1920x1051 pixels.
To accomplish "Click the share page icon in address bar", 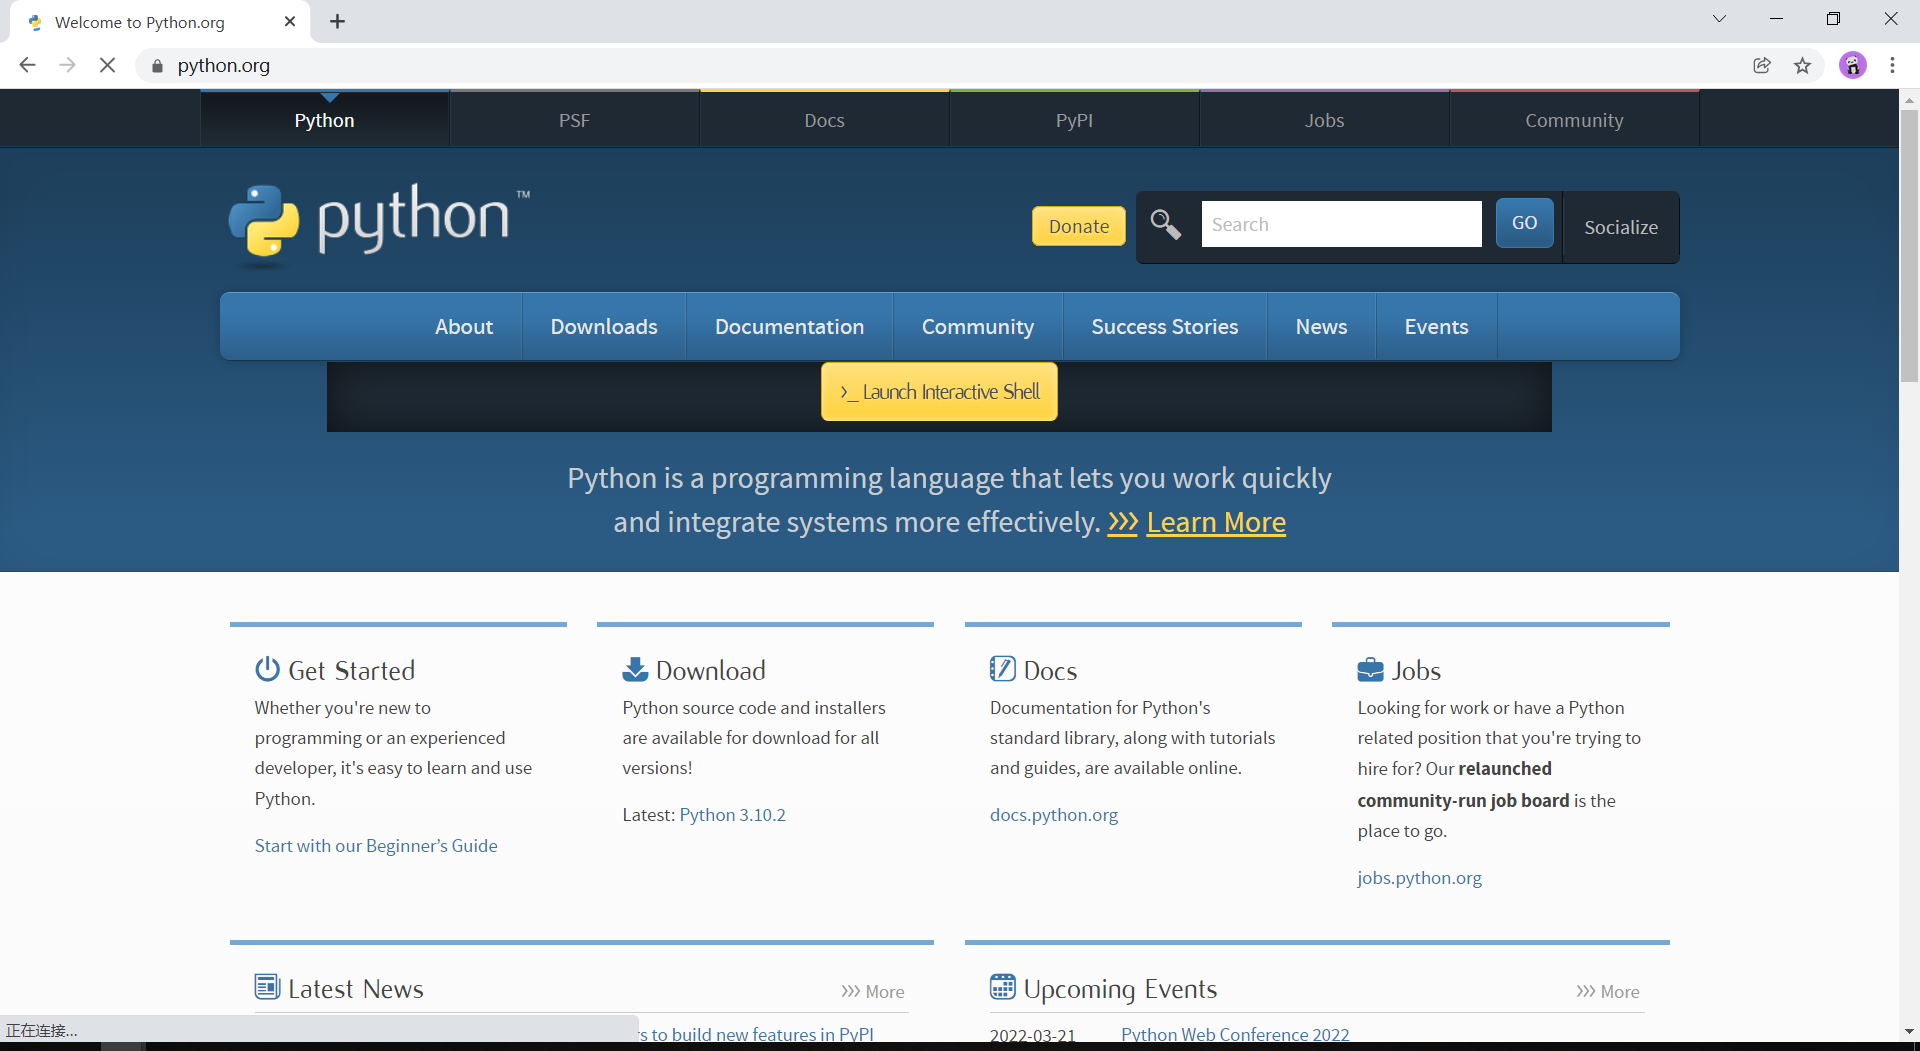I will 1762,65.
